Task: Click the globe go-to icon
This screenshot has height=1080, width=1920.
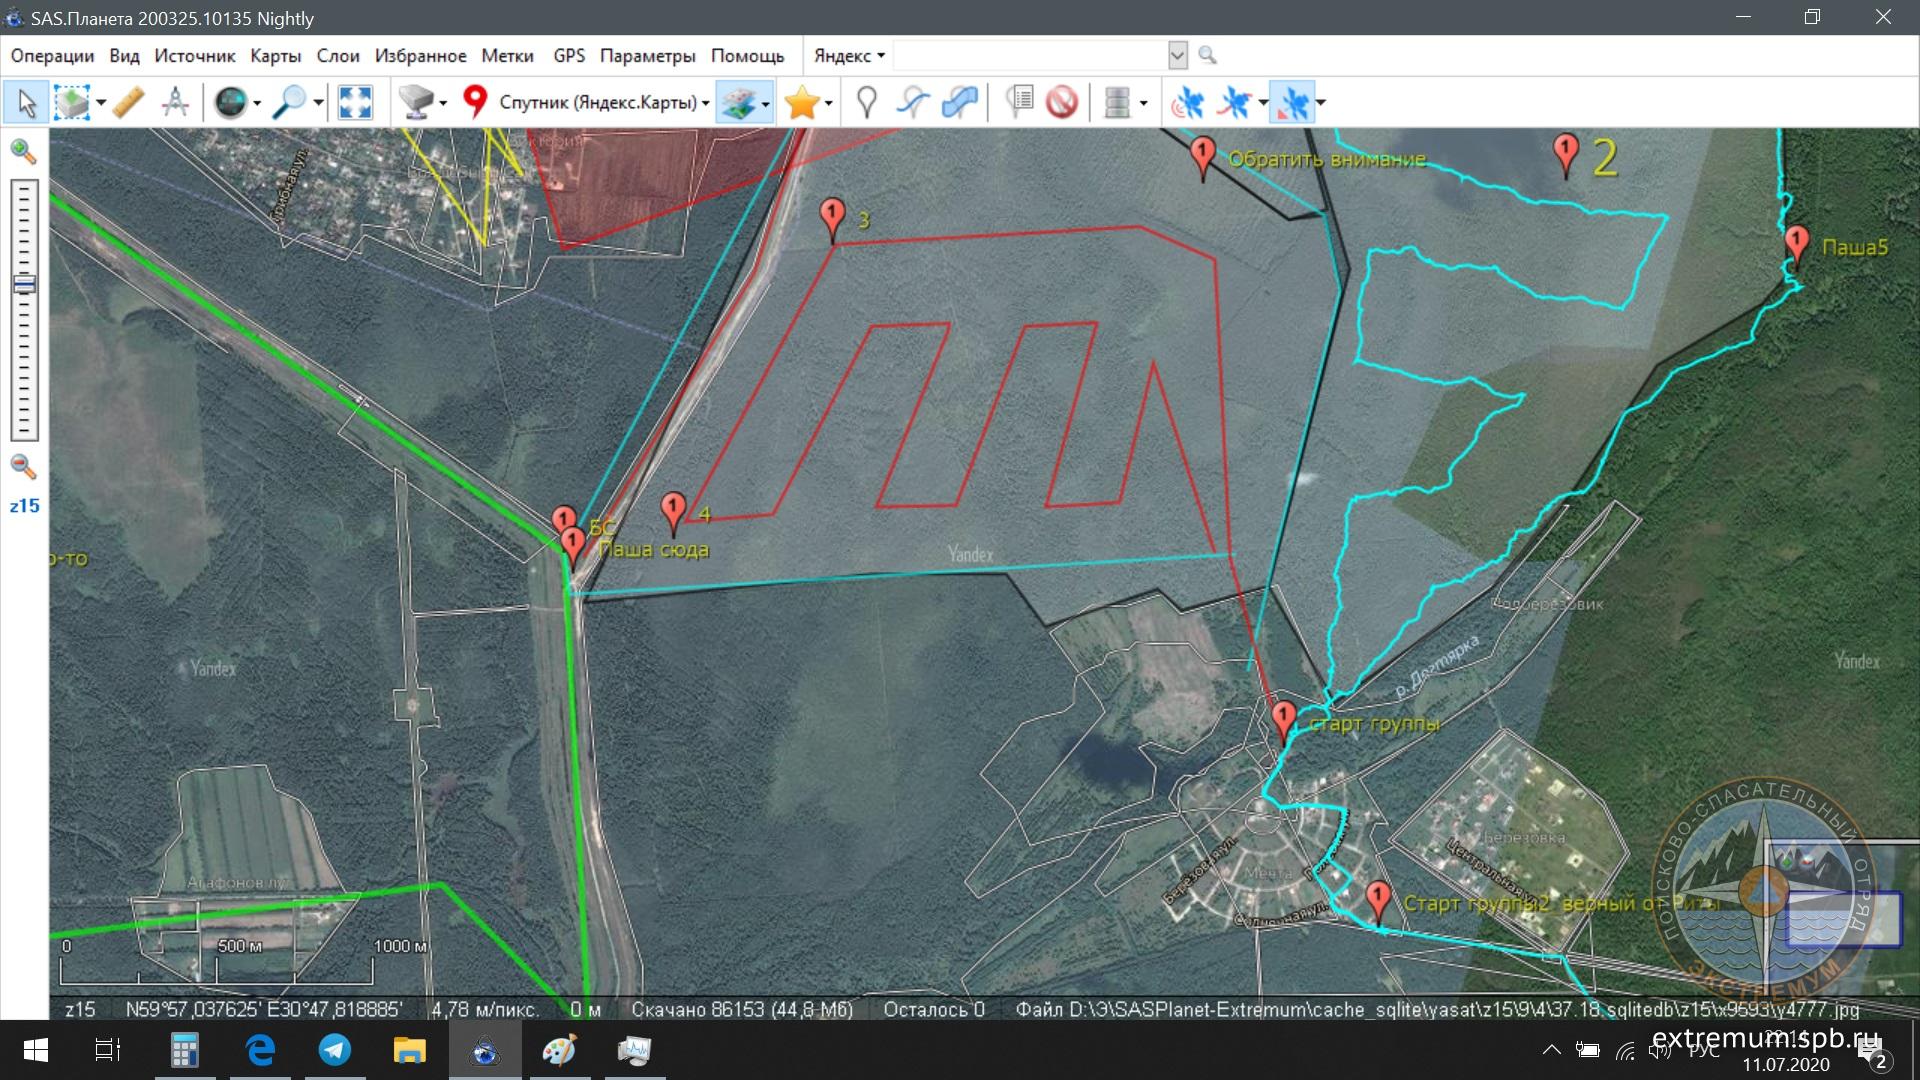Action: [x=231, y=102]
